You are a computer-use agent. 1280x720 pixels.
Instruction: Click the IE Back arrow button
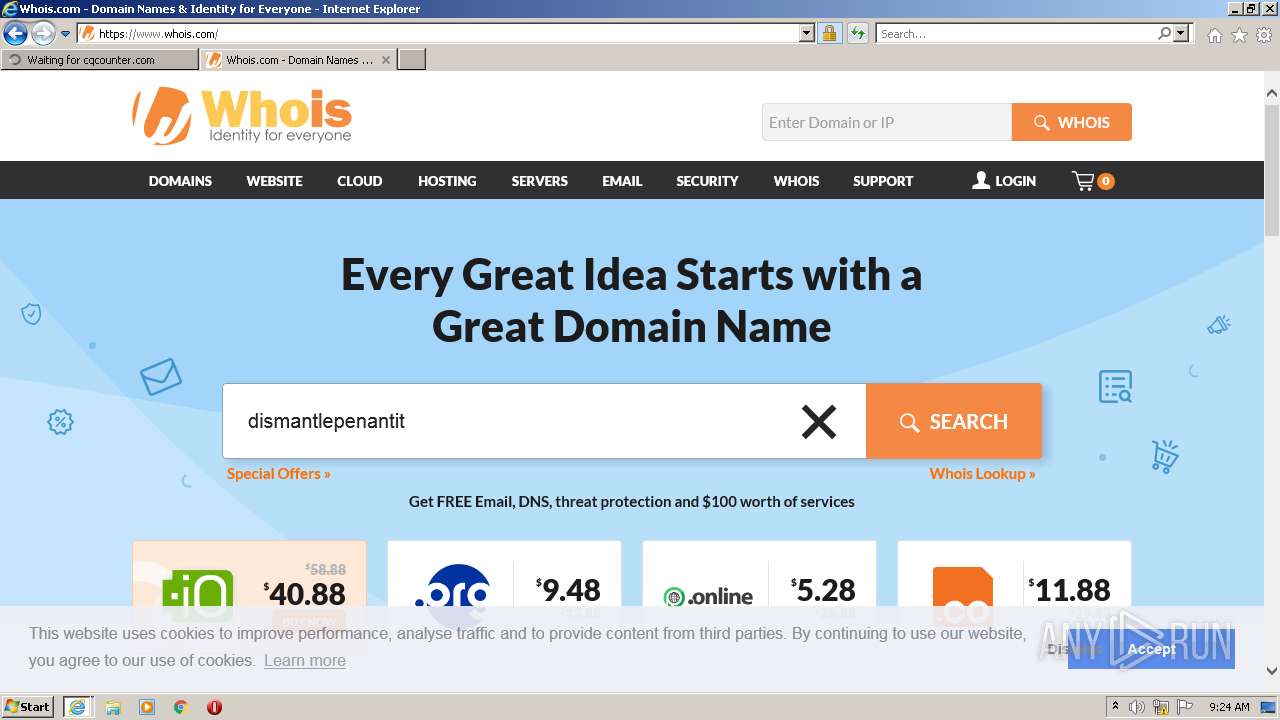click(x=15, y=34)
